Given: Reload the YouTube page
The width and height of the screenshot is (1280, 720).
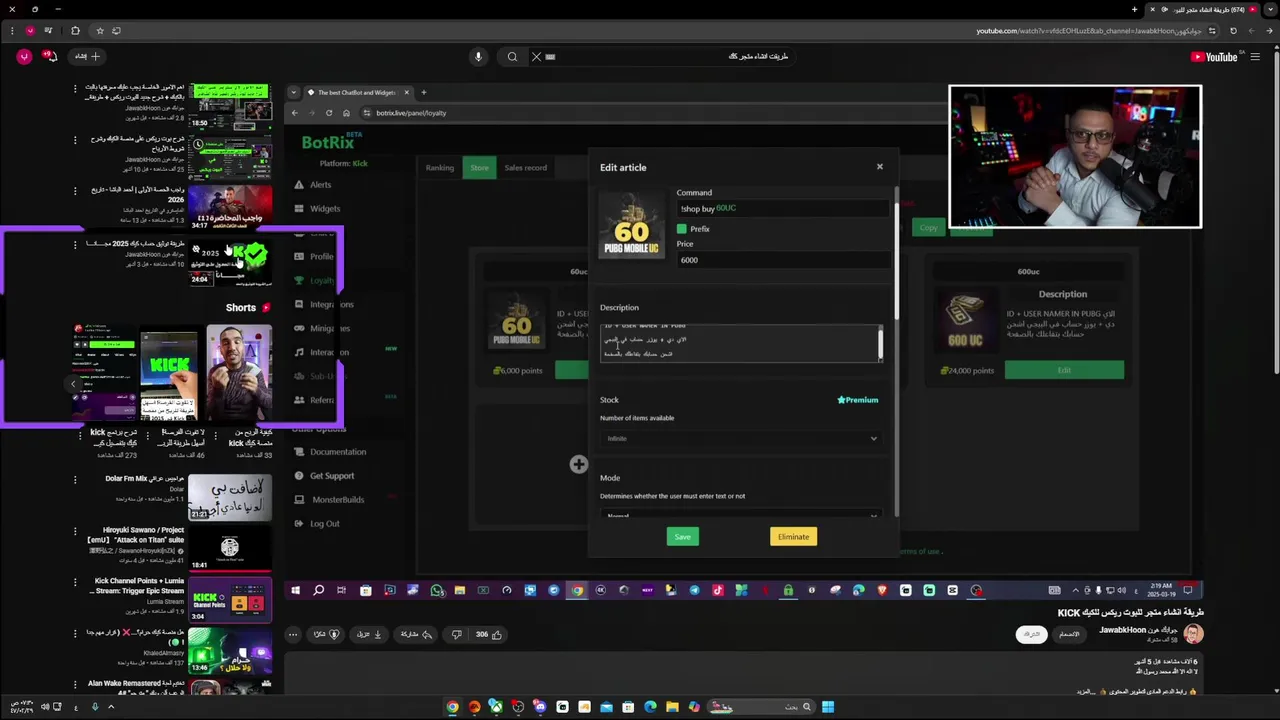Looking at the screenshot, I should click(1233, 31).
